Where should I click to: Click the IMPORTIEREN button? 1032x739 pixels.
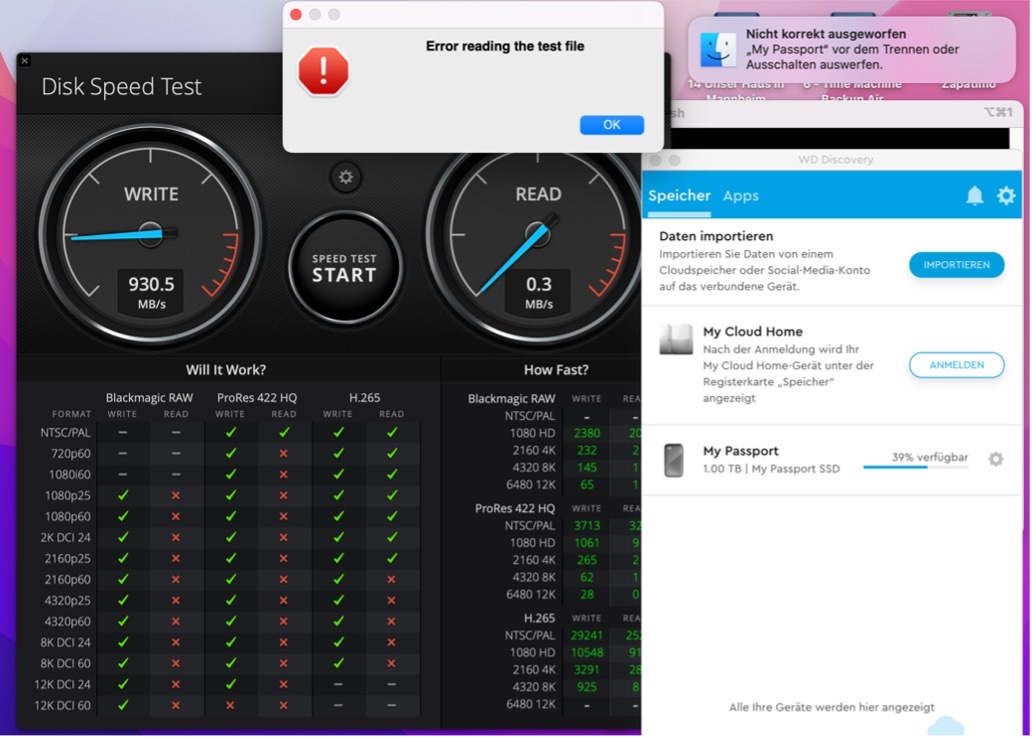(x=956, y=265)
